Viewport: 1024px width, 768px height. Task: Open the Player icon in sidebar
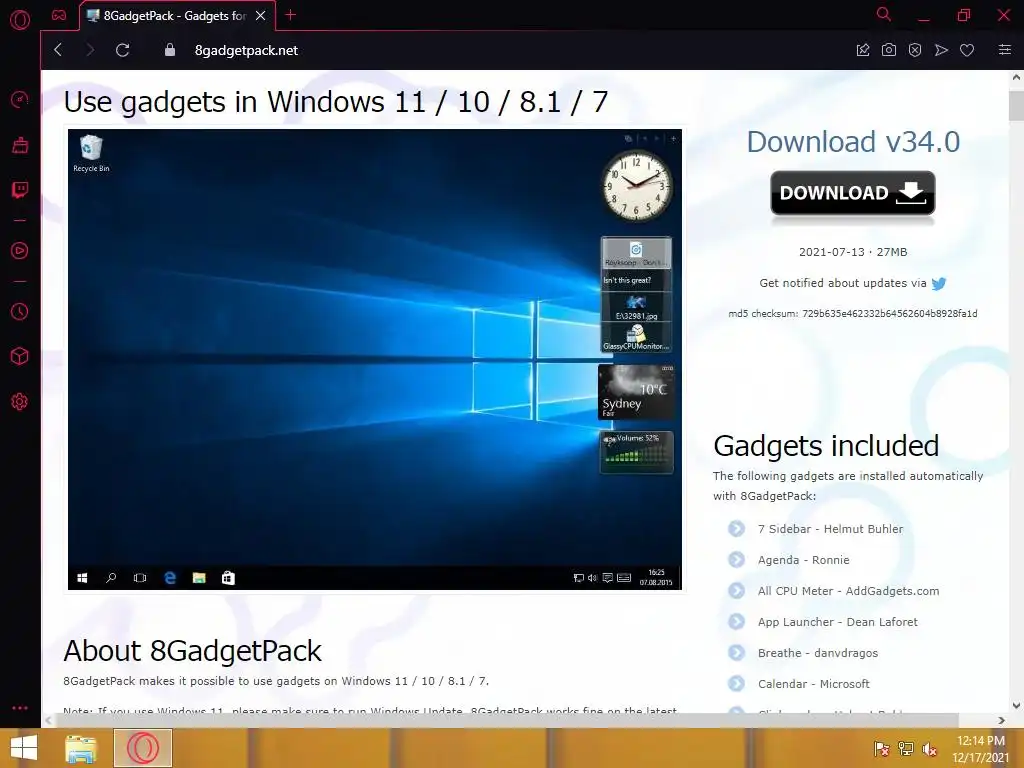click(x=20, y=251)
